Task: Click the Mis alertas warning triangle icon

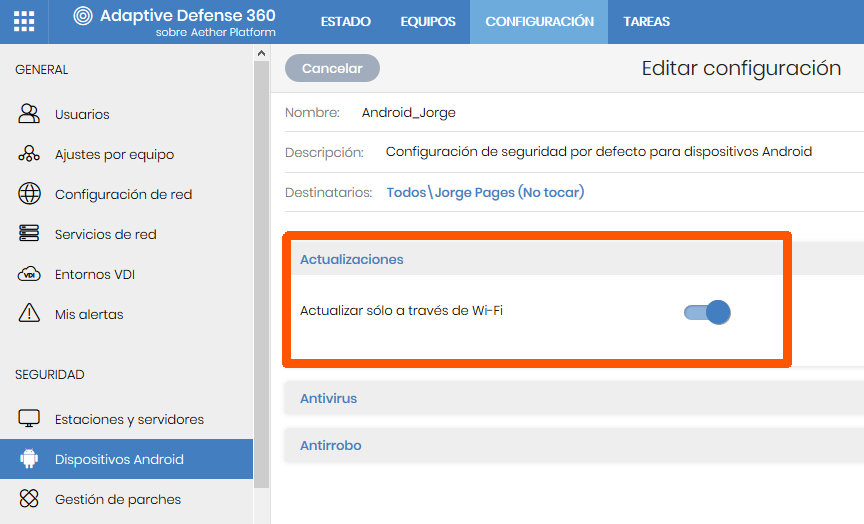Action: point(29,313)
